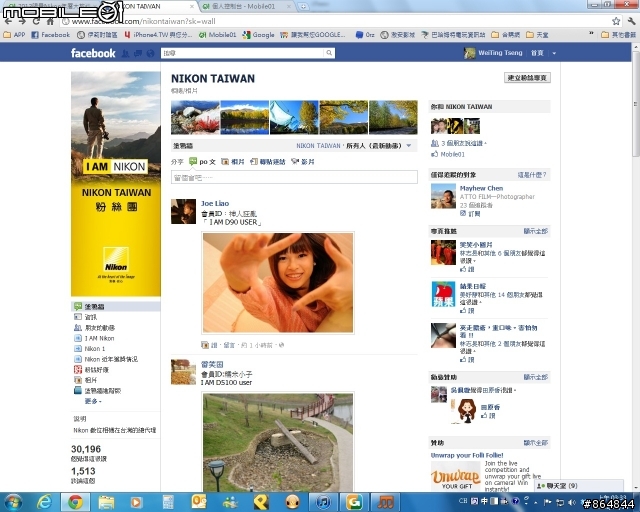Open Windows Media Player on taskbar

(136, 502)
